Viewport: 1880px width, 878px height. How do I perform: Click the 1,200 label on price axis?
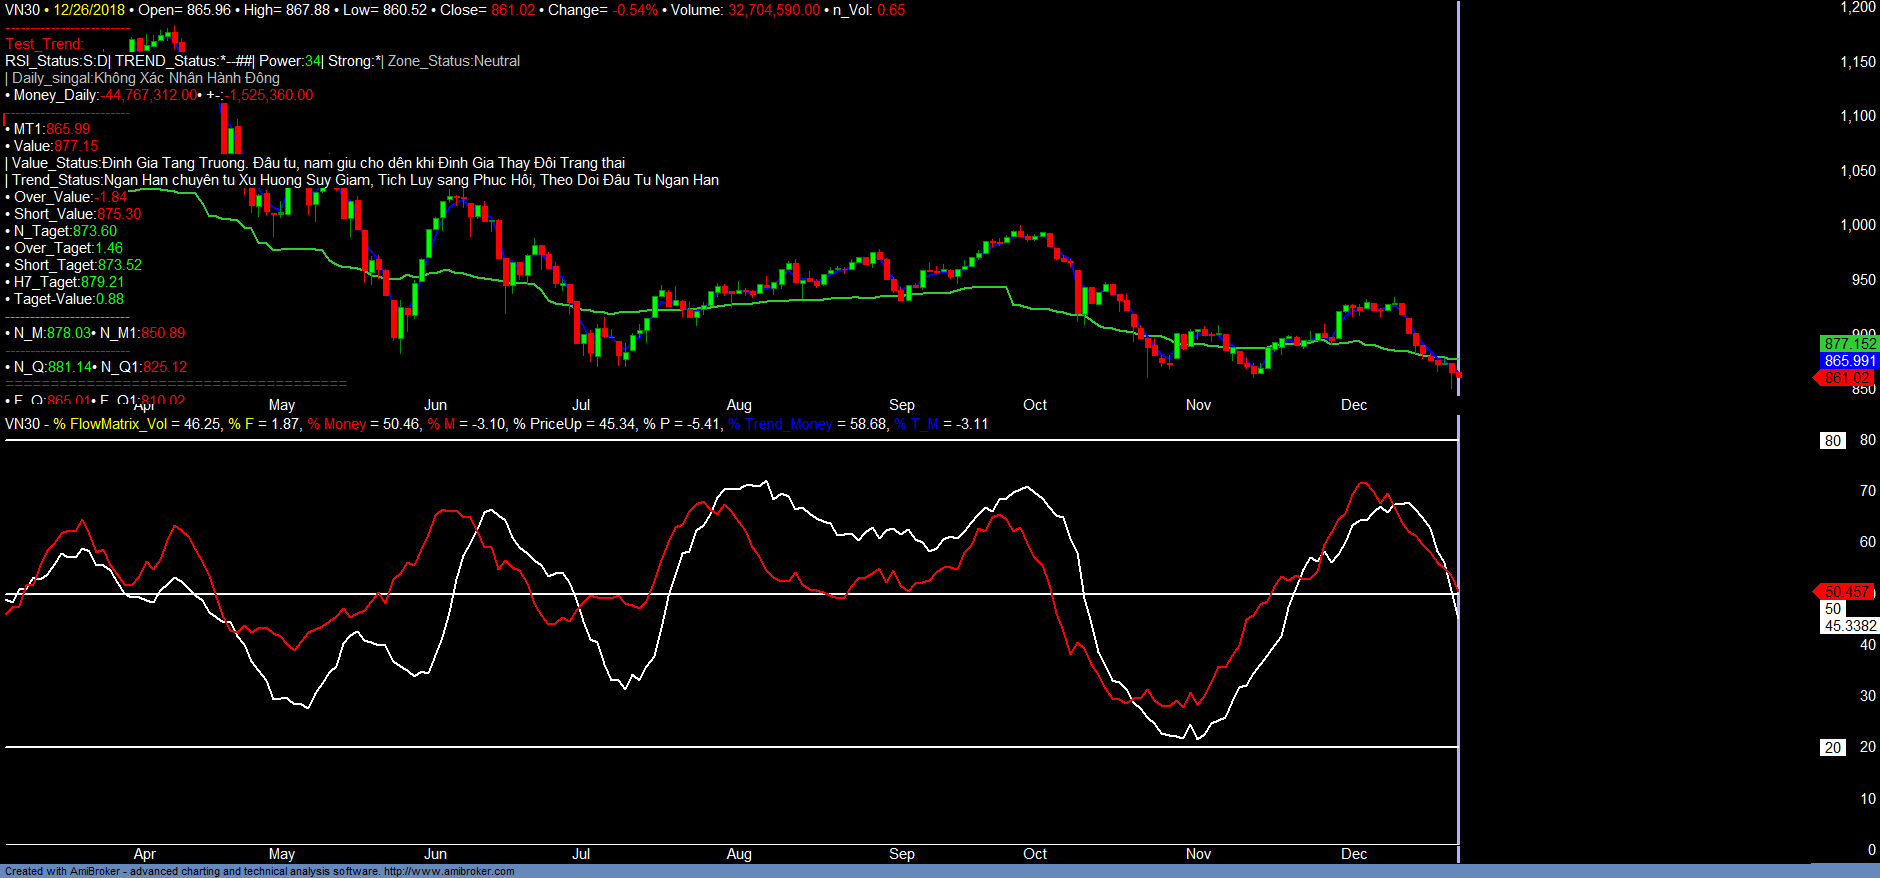1858,7
